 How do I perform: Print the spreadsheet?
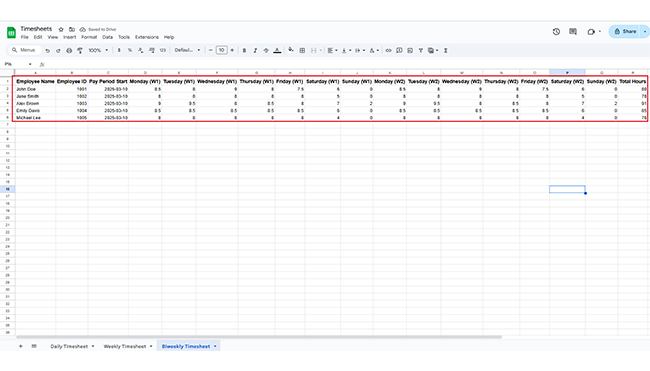pos(69,51)
